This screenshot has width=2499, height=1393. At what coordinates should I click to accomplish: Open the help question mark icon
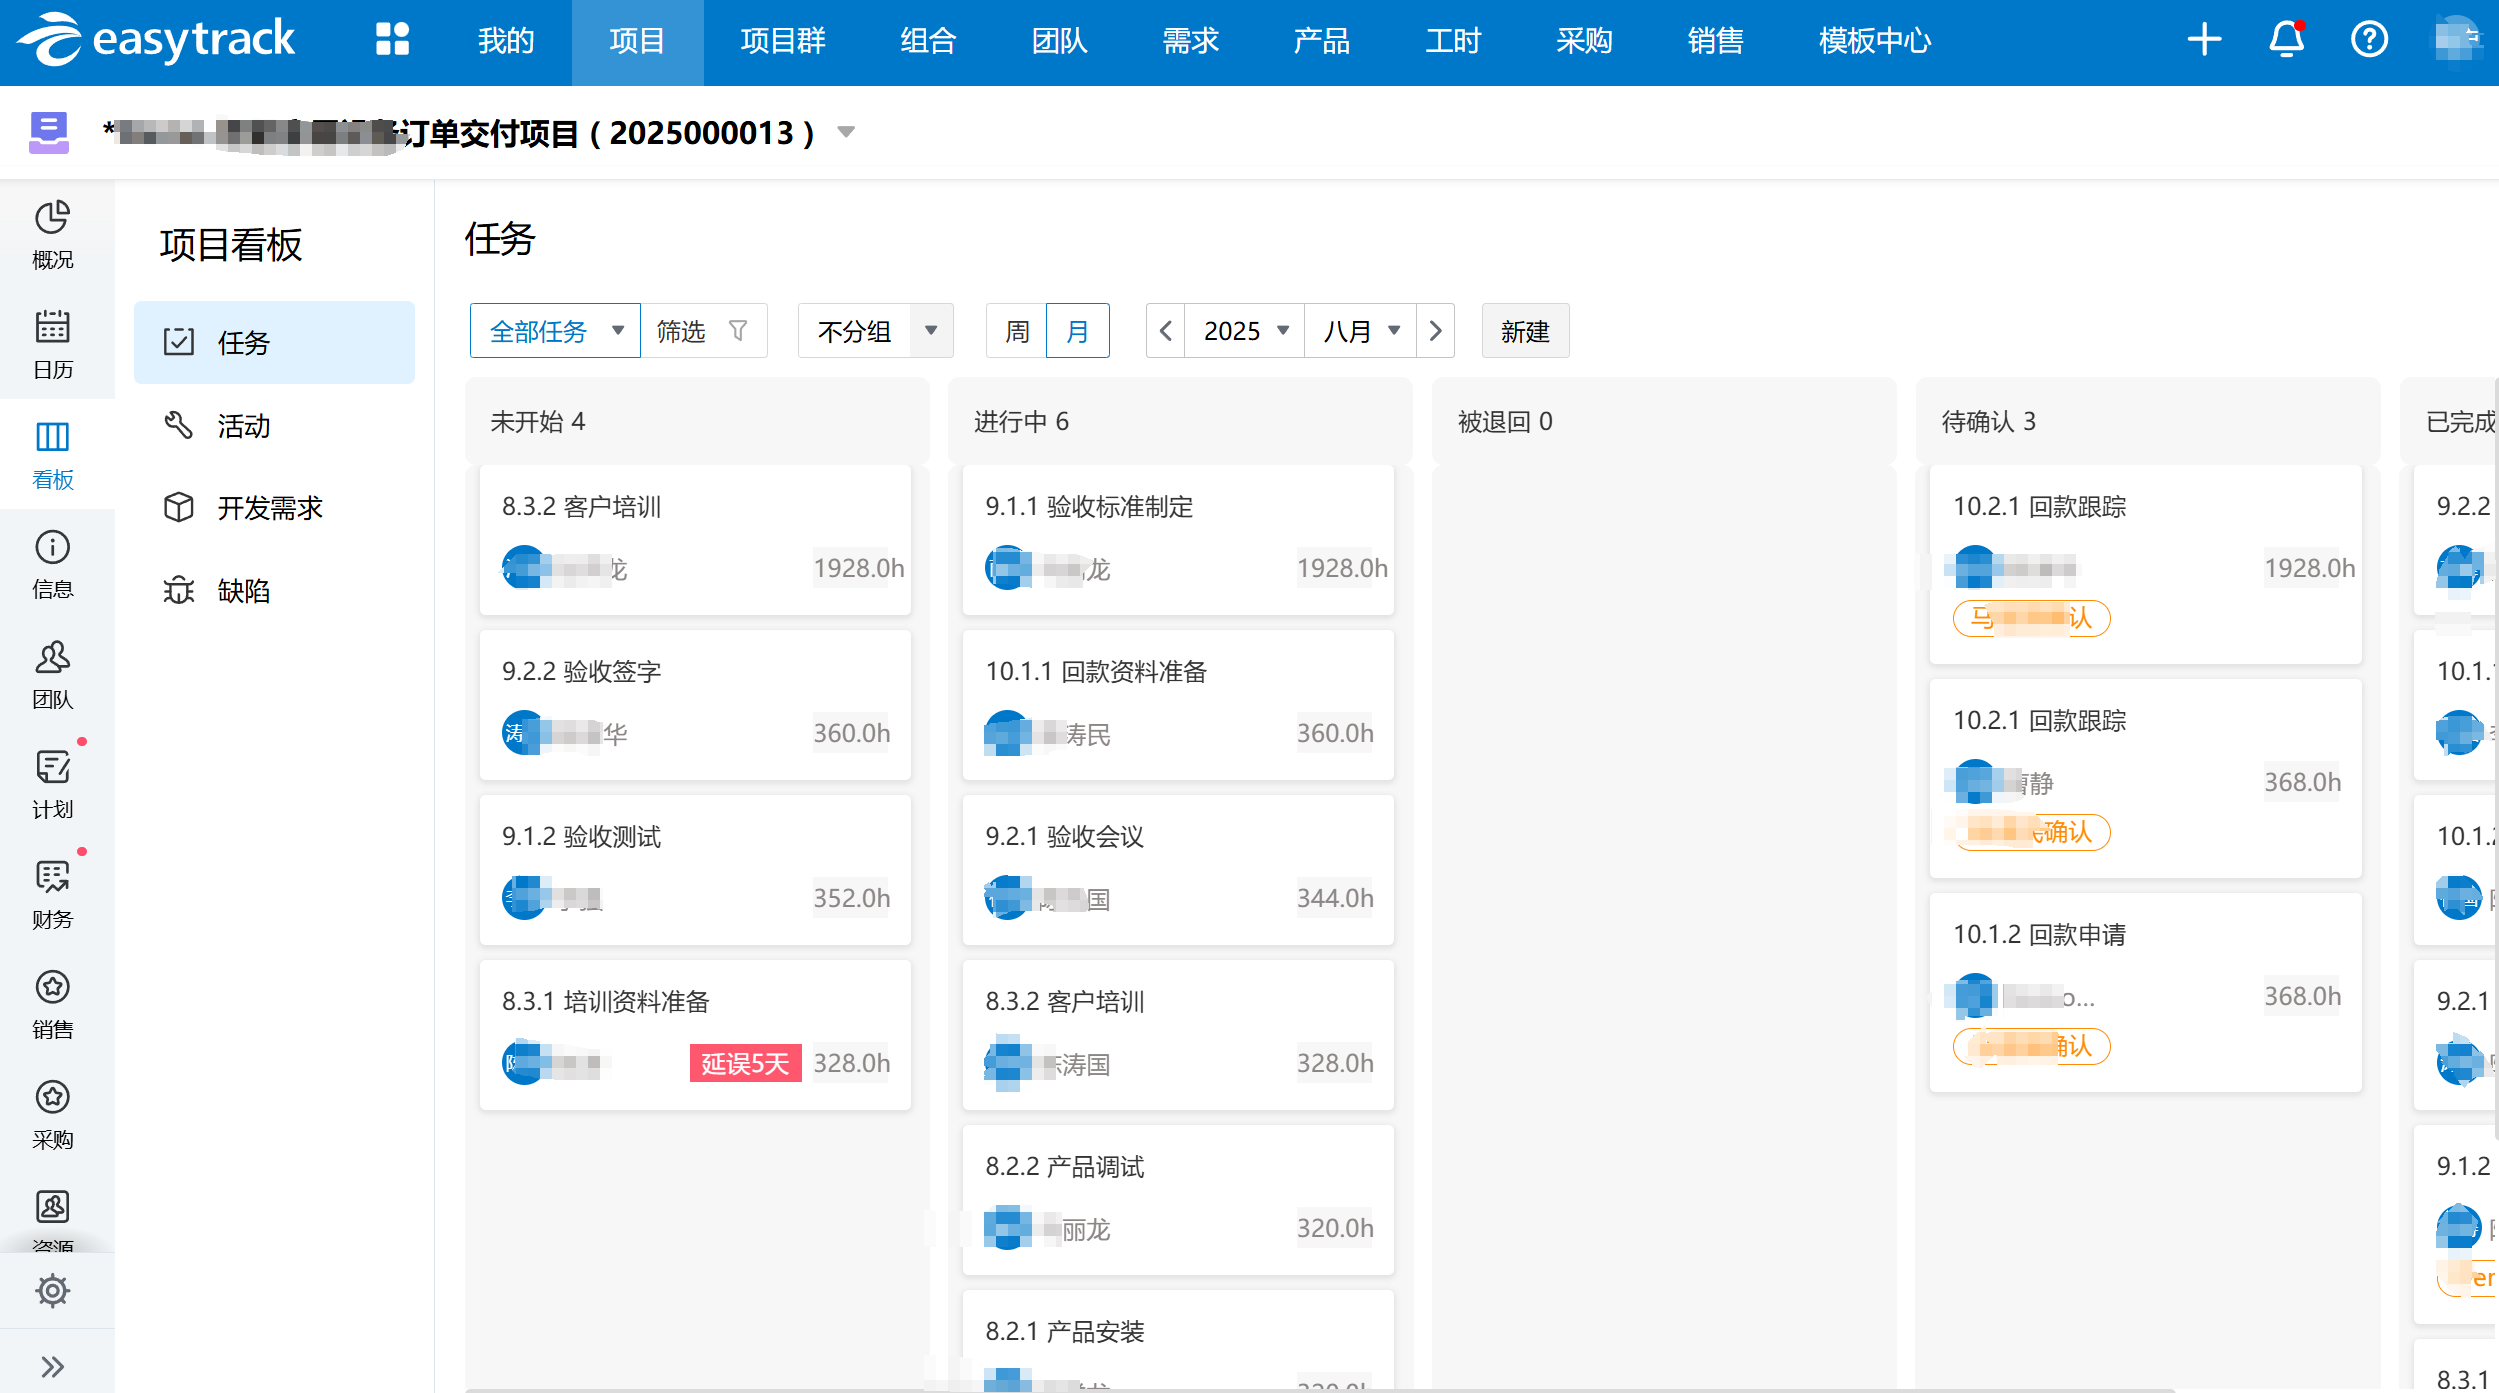tap(2369, 40)
